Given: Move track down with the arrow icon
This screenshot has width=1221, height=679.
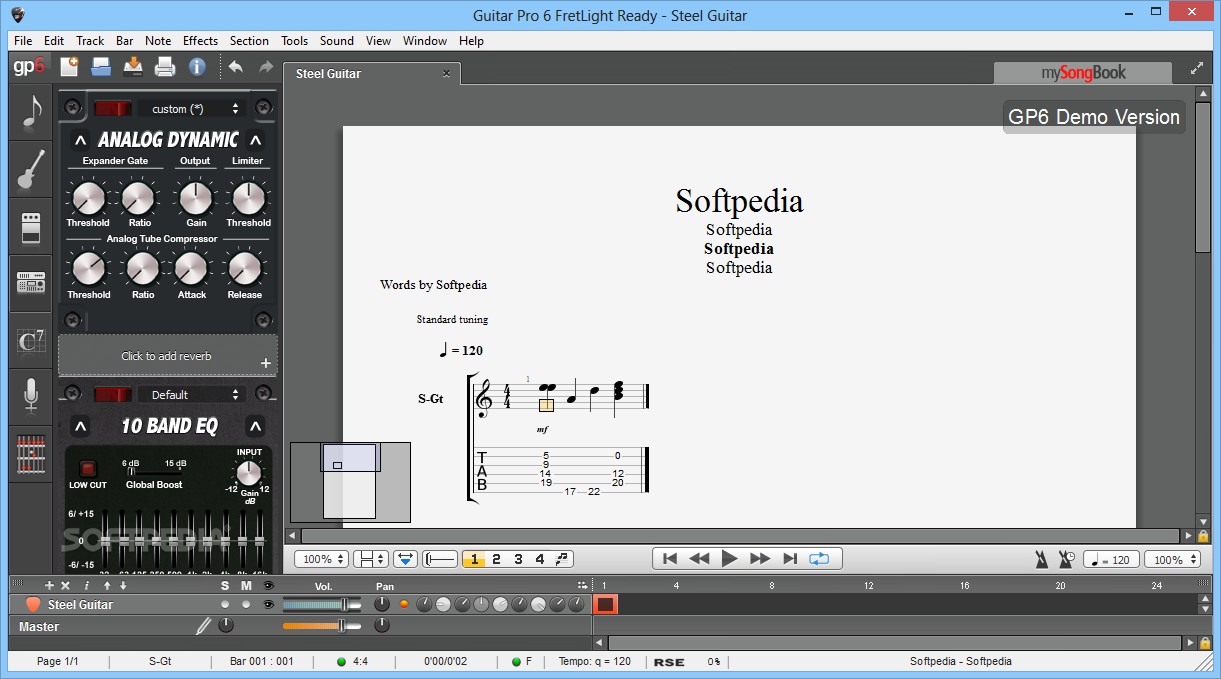Looking at the screenshot, I should pos(123,585).
